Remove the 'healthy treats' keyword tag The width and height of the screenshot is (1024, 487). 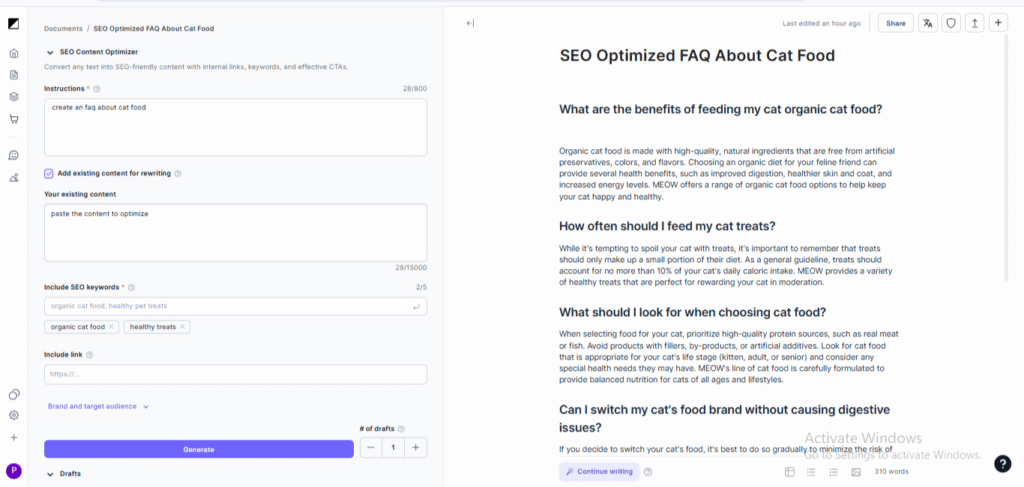183,327
